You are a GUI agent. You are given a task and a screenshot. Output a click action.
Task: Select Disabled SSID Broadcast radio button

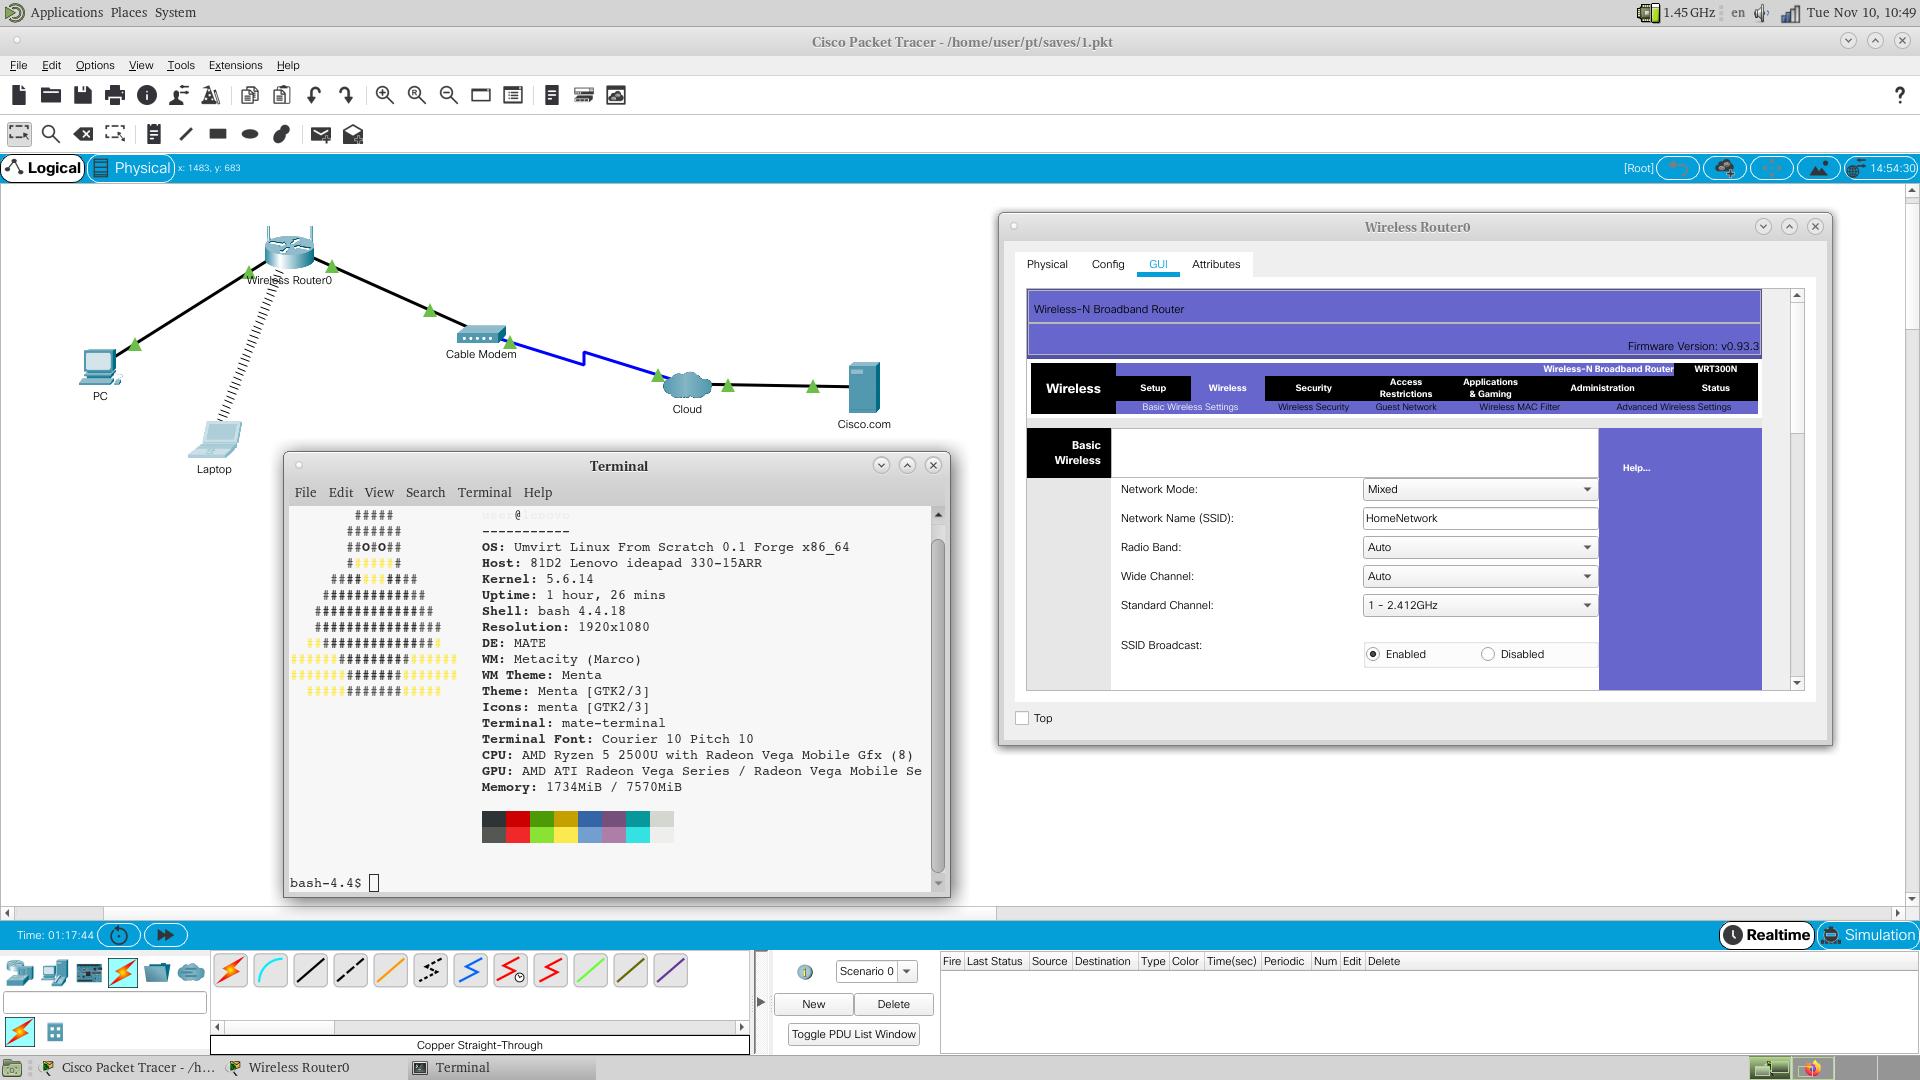point(1488,654)
